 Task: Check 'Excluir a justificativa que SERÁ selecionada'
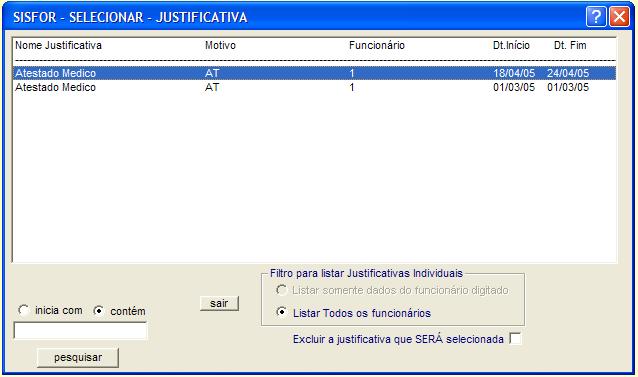point(515,338)
